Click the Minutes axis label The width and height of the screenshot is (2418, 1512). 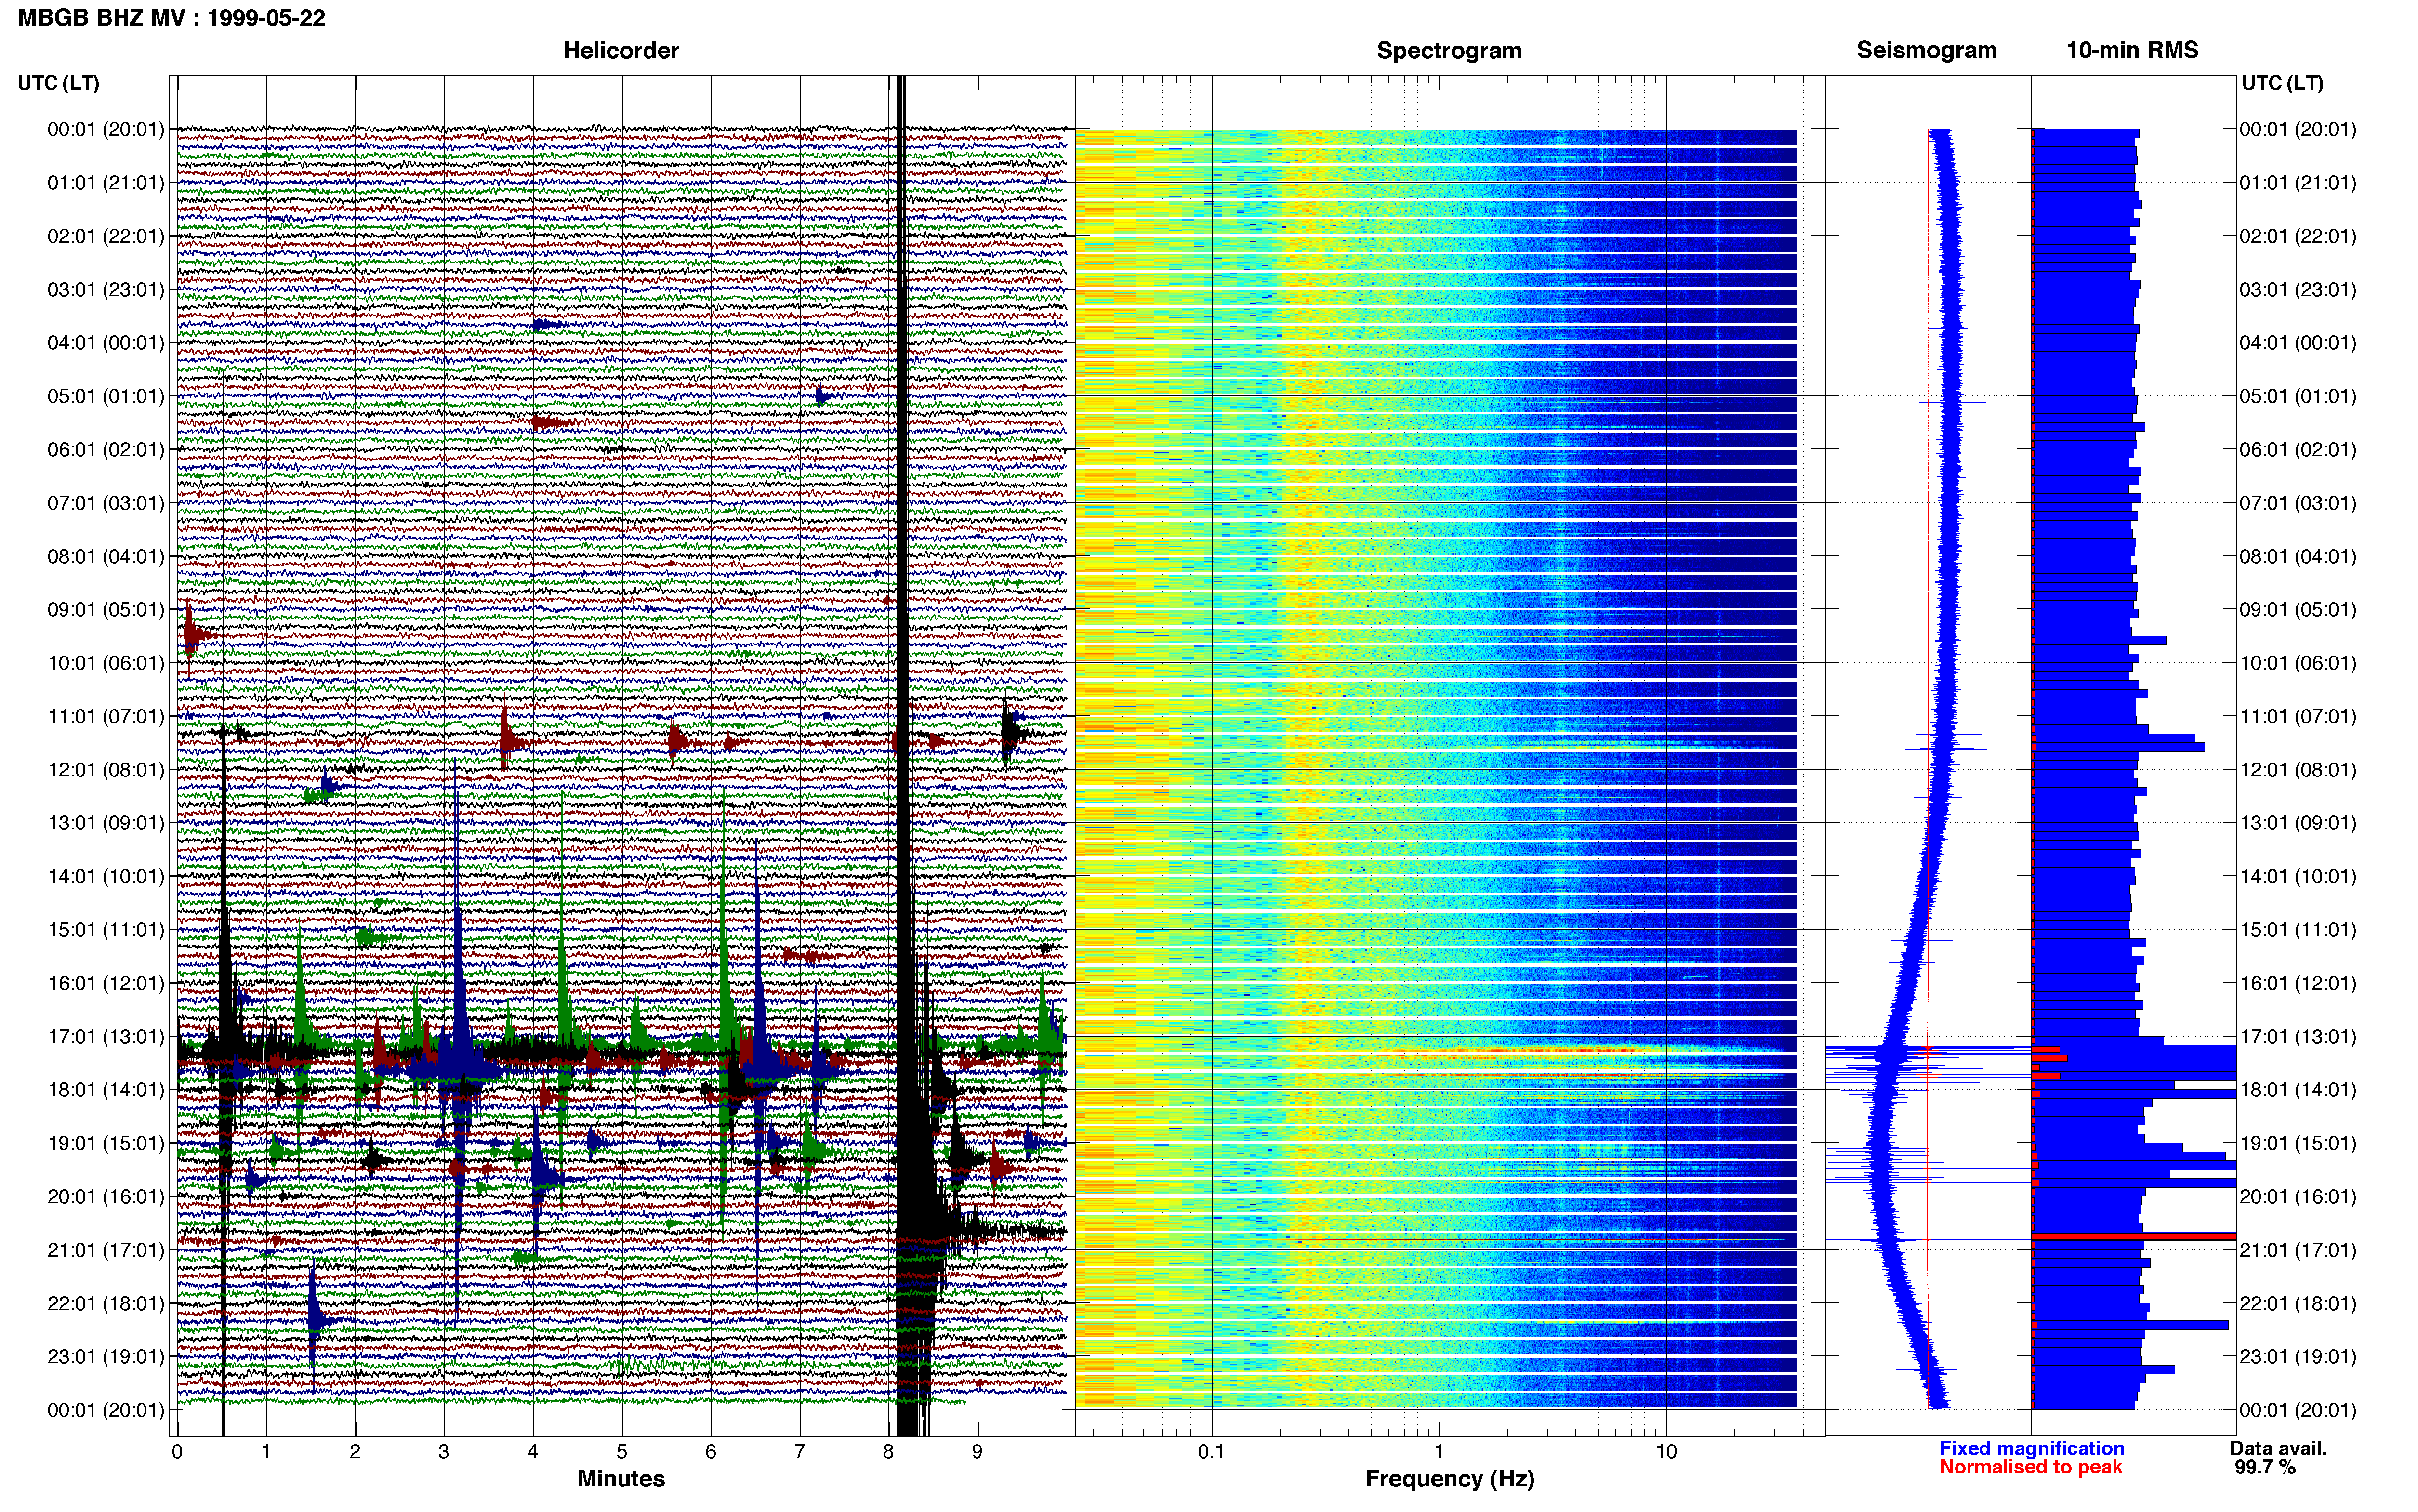(x=621, y=1479)
